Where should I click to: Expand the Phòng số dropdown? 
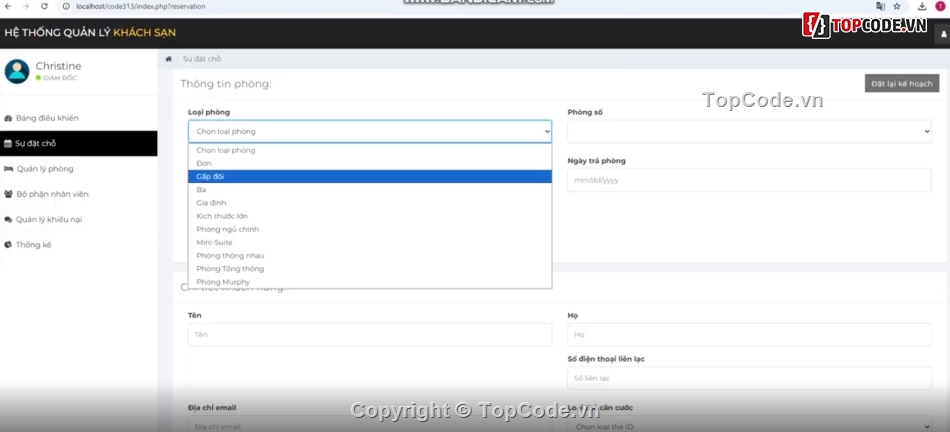coord(748,131)
